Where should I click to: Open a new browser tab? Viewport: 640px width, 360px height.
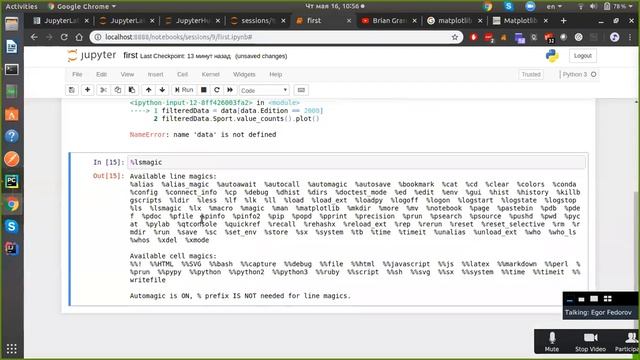click(564, 20)
